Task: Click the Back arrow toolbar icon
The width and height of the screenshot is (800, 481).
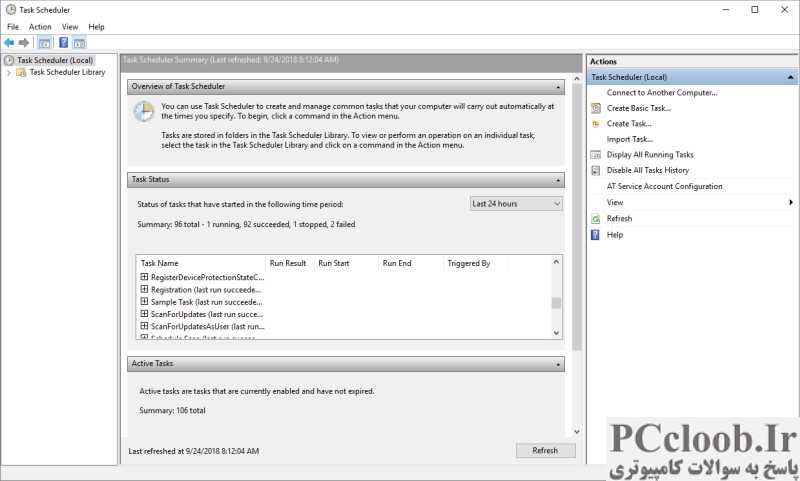Action: coord(9,43)
